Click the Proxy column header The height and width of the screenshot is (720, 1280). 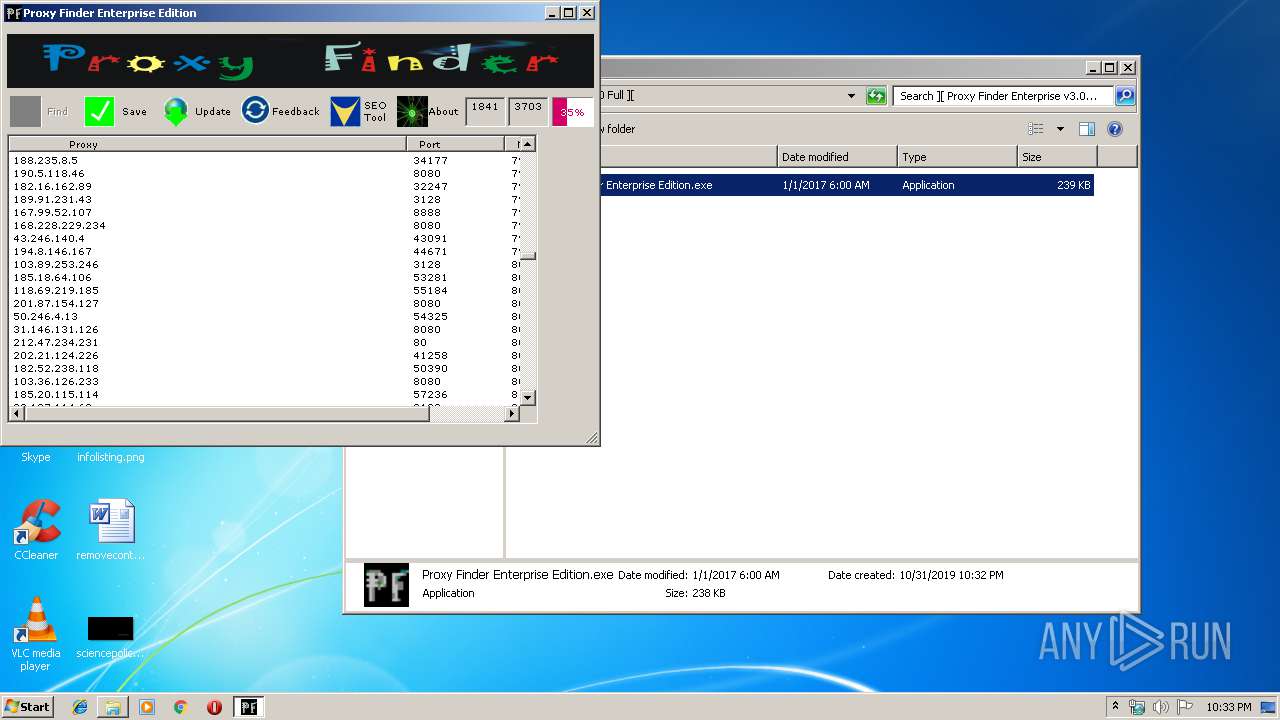(208, 144)
